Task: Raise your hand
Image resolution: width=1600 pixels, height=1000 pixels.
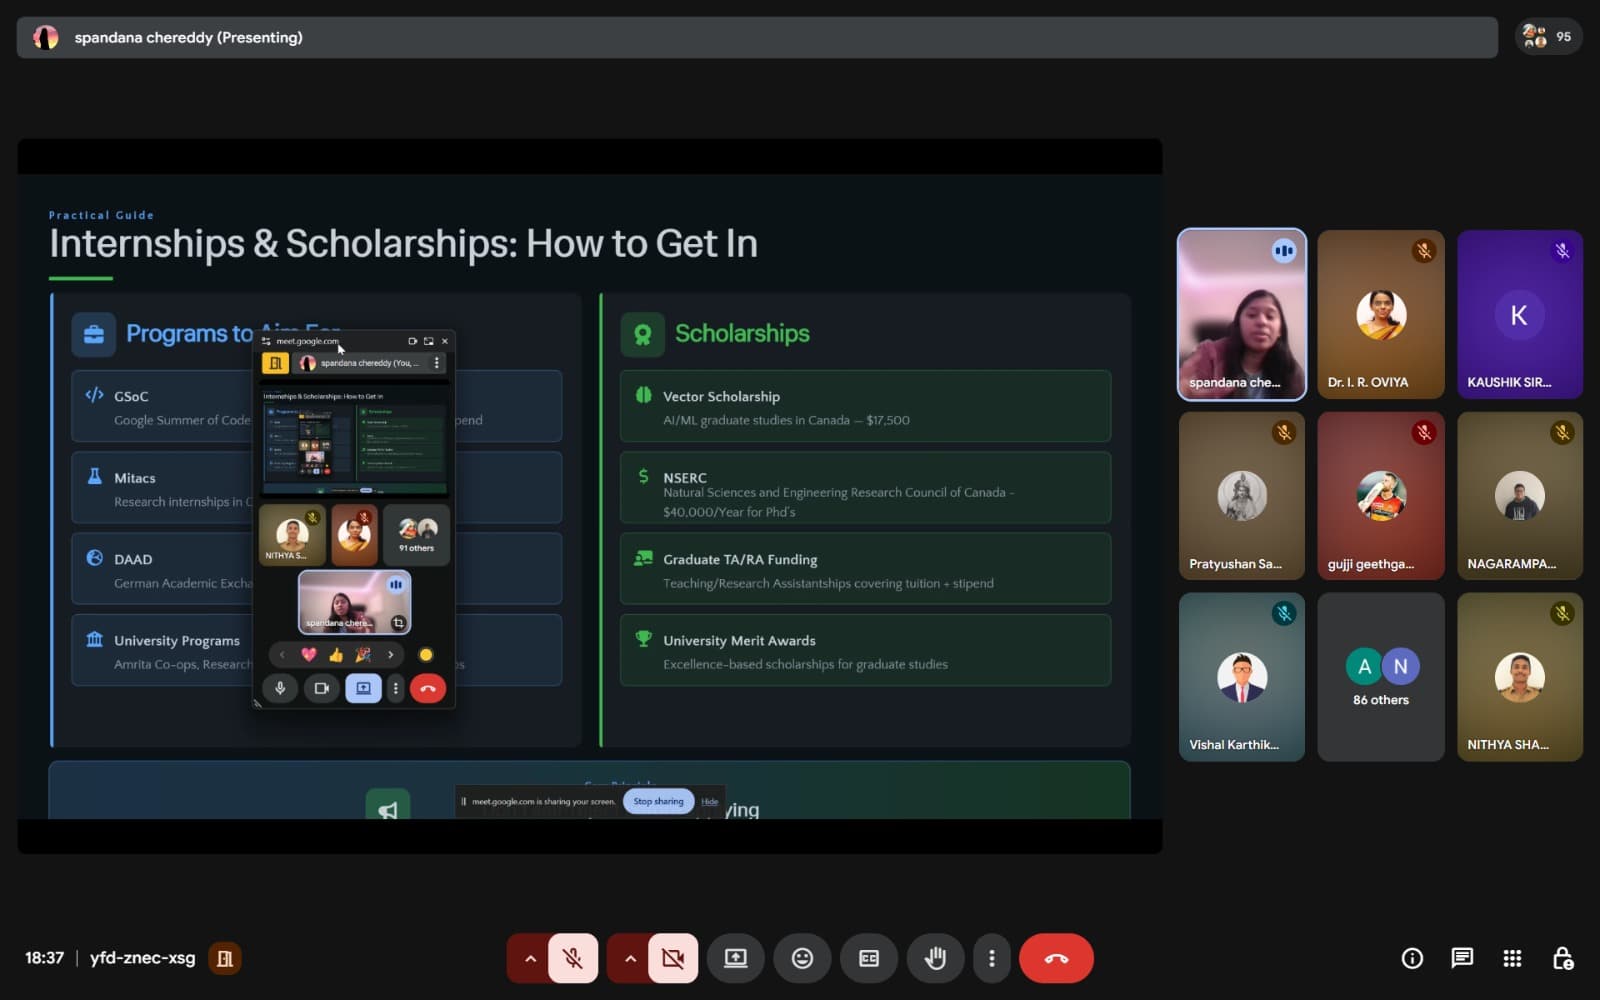Action: 935,958
